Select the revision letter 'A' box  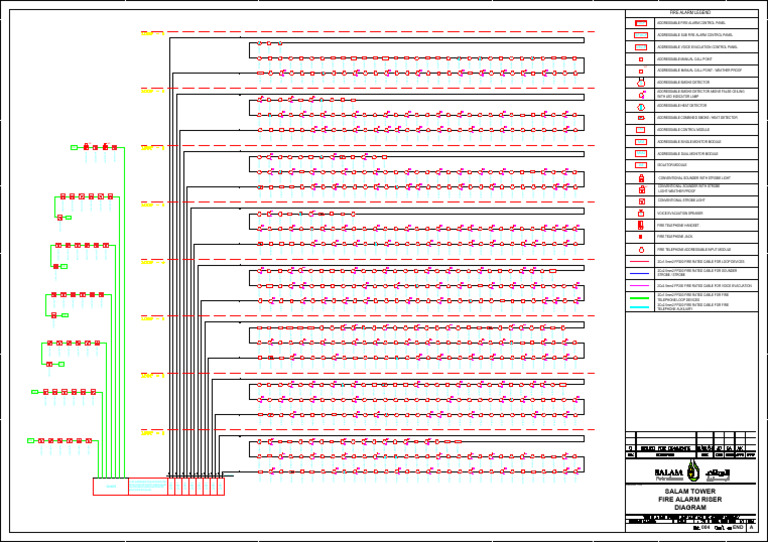(752, 528)
